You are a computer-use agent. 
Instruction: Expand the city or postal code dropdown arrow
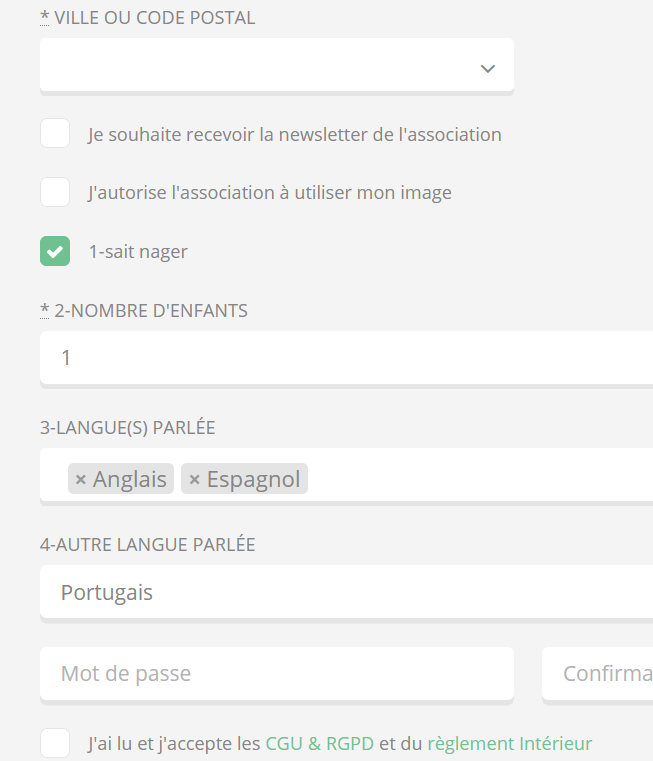pos(487,68)
